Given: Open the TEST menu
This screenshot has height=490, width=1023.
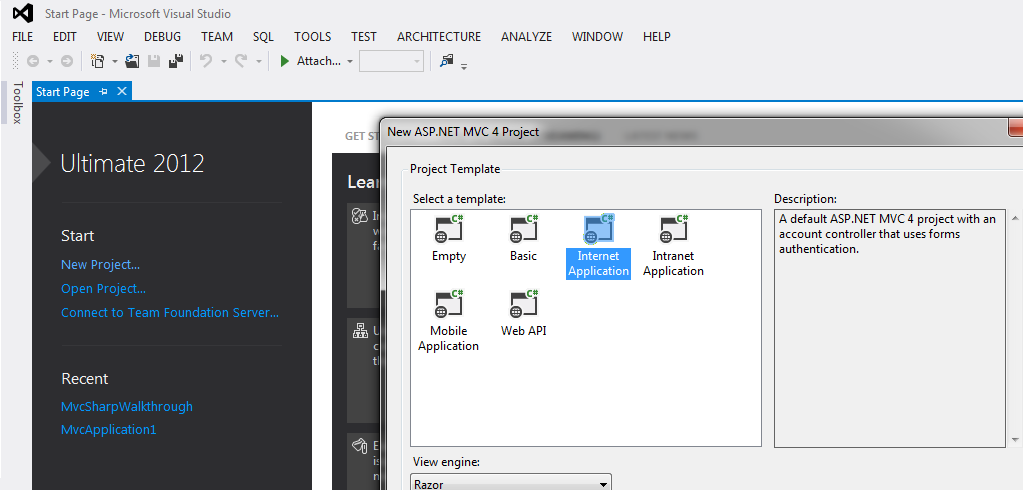Looking at the screenshot, I should click(363, 37).
